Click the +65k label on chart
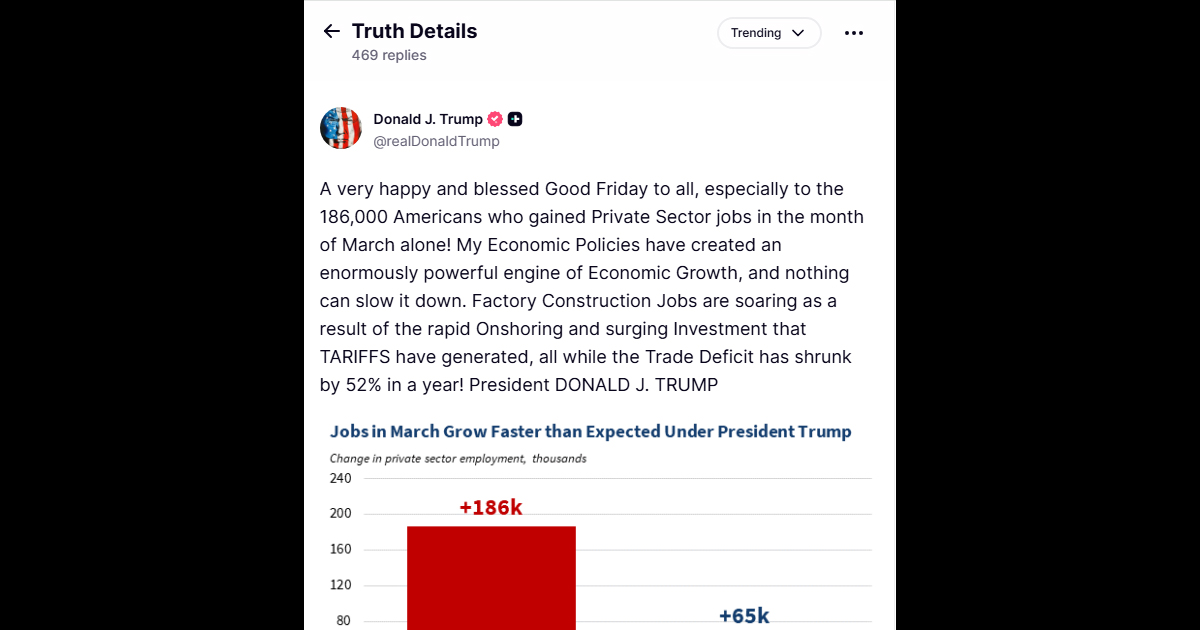This screenshot has width=1200, height=630. tap(744, 616)
